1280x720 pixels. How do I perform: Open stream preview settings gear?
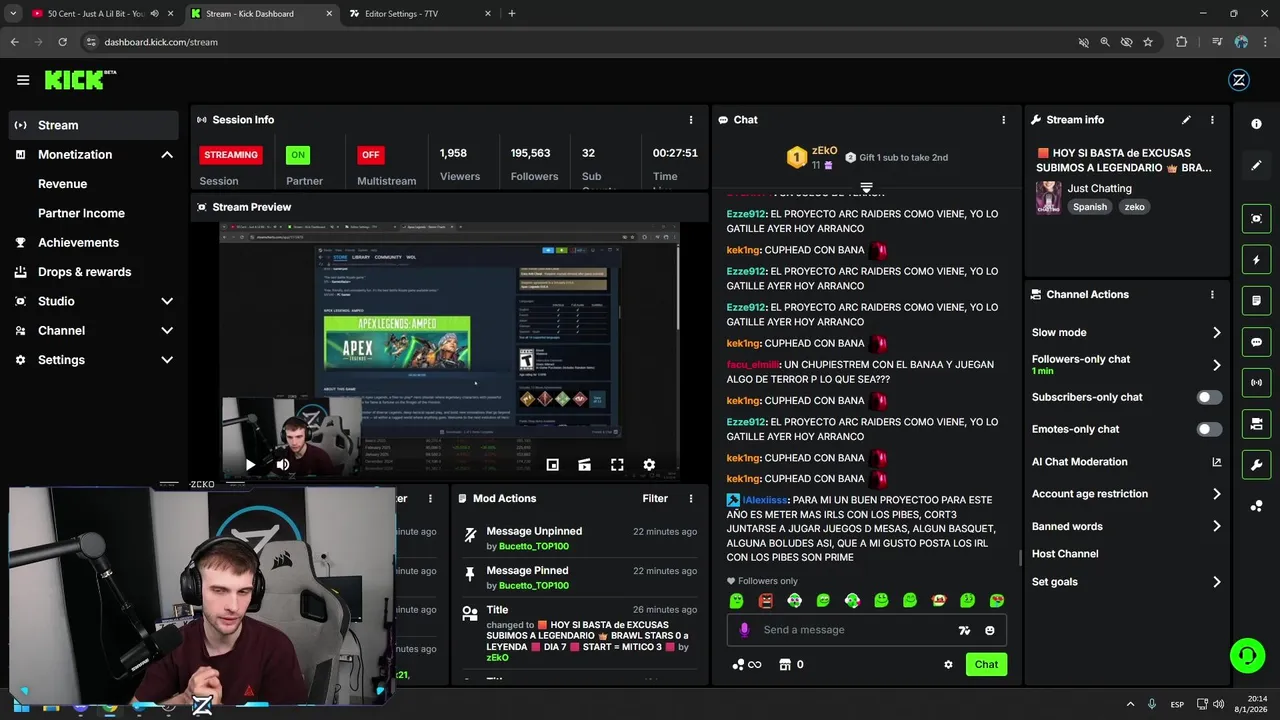tap(649, 465)
